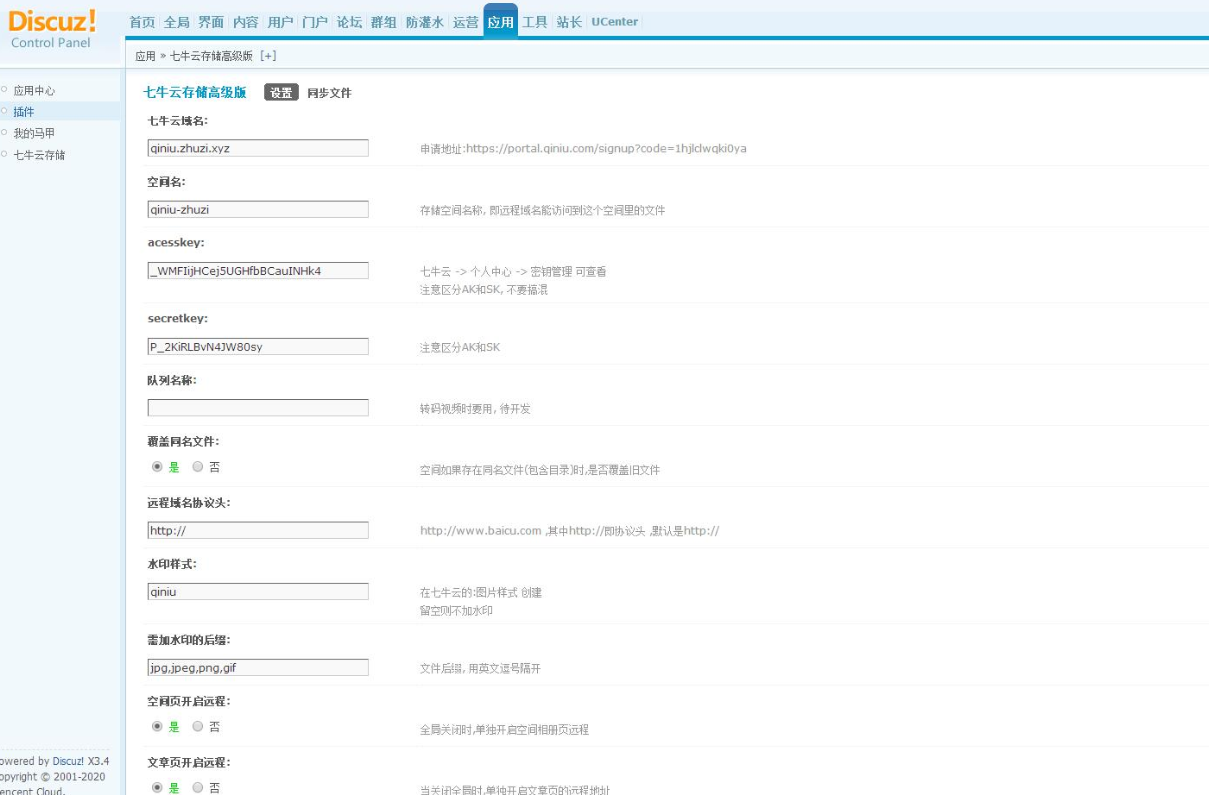1209x795 pixels.
Task: Open the 运营 top menu
Action: tap(466, 22)
